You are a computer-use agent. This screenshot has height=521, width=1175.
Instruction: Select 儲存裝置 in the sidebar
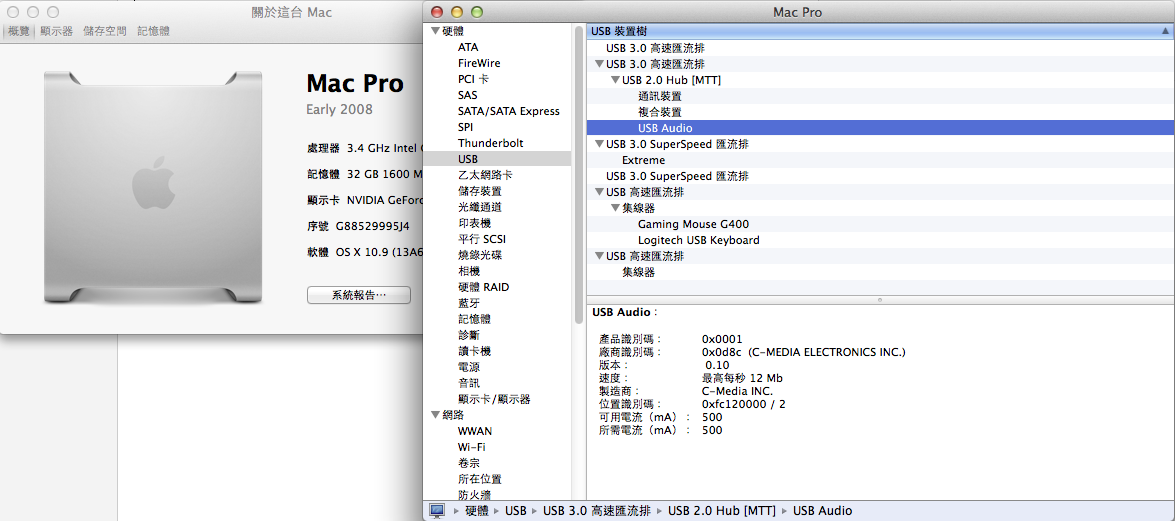point(480,191)
